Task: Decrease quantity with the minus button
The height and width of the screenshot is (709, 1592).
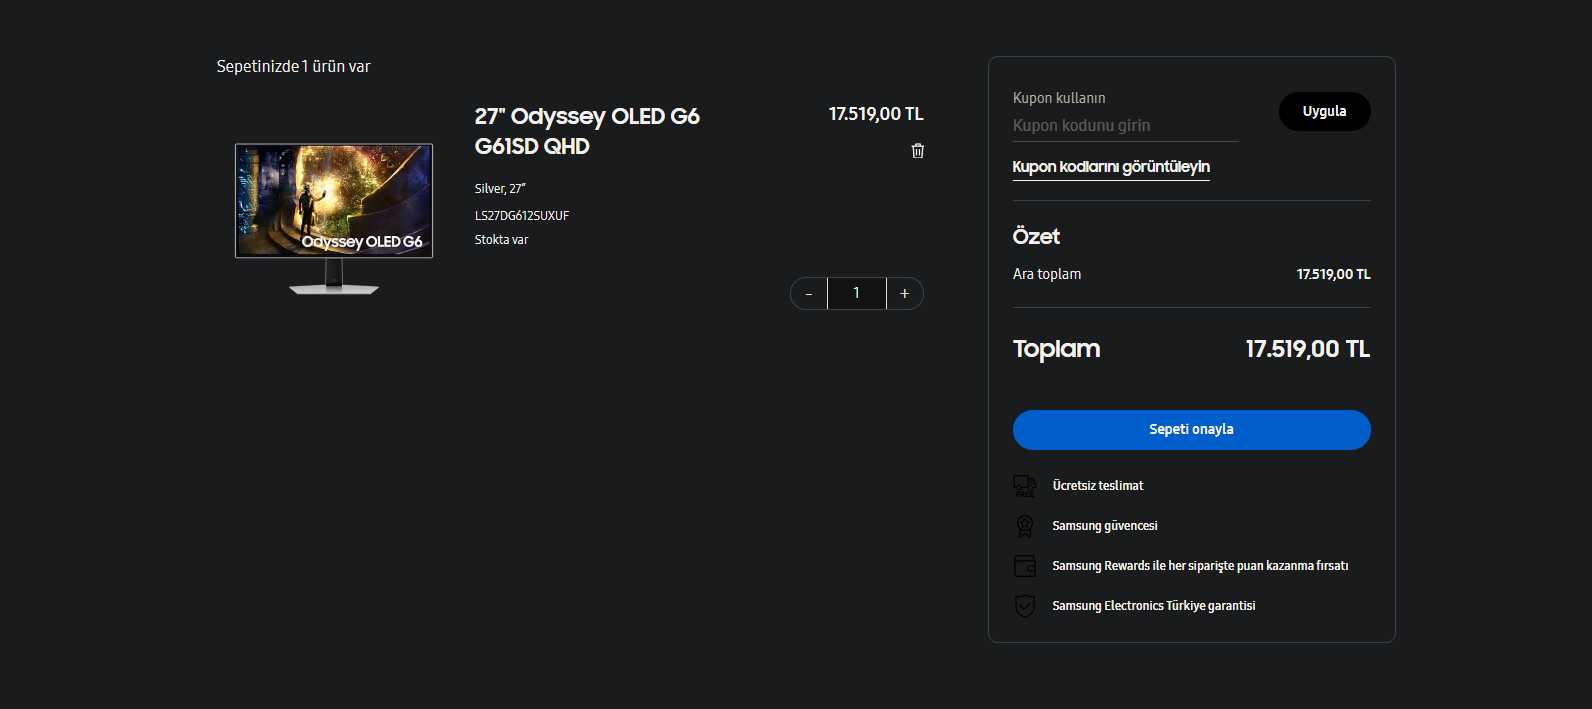Action: (x=809, y=294)
